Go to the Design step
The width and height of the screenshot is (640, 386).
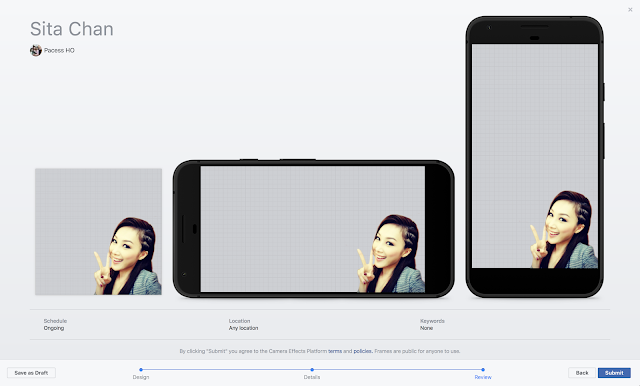(x=141, y=377)
